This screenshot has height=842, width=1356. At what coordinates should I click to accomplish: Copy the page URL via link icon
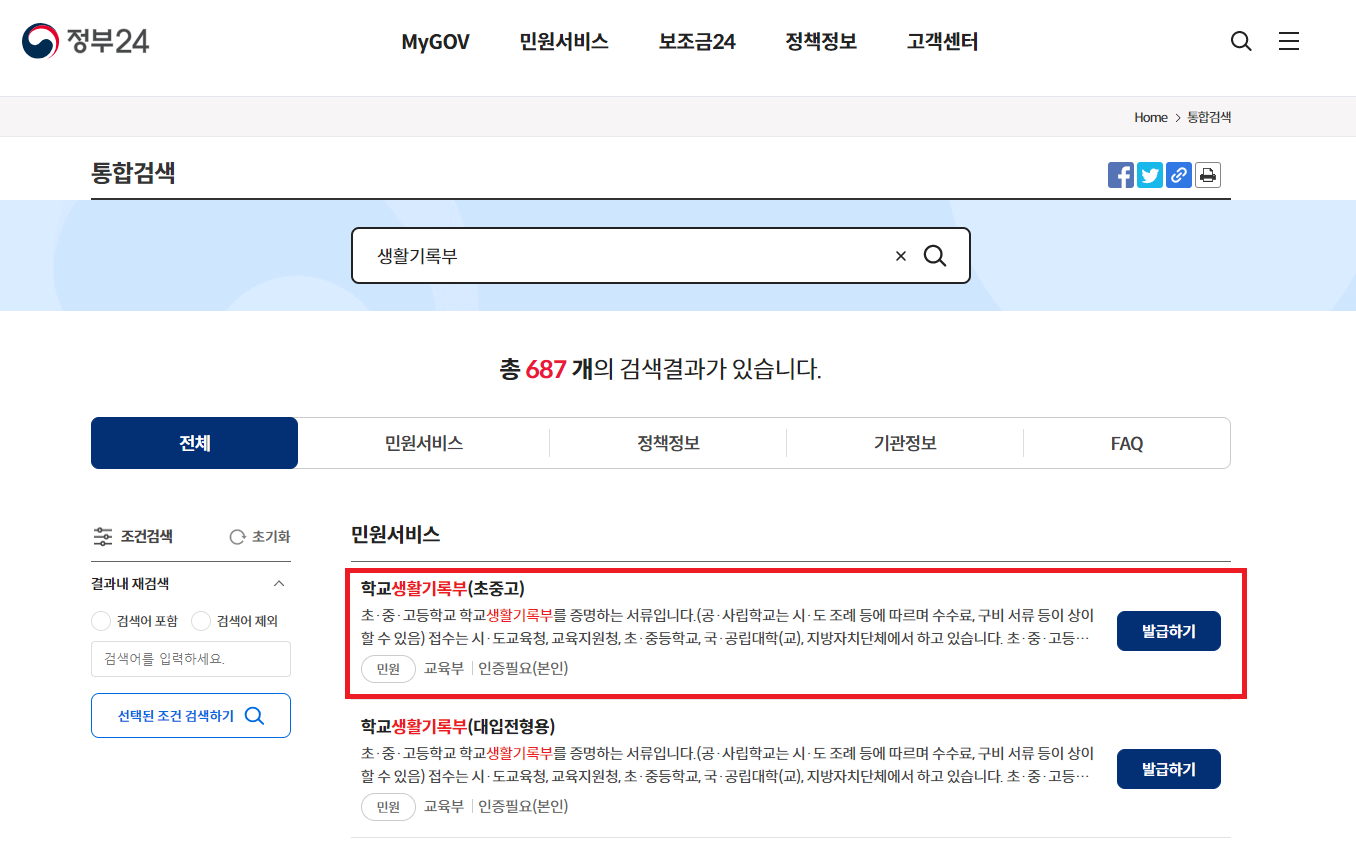[1179, 175]
